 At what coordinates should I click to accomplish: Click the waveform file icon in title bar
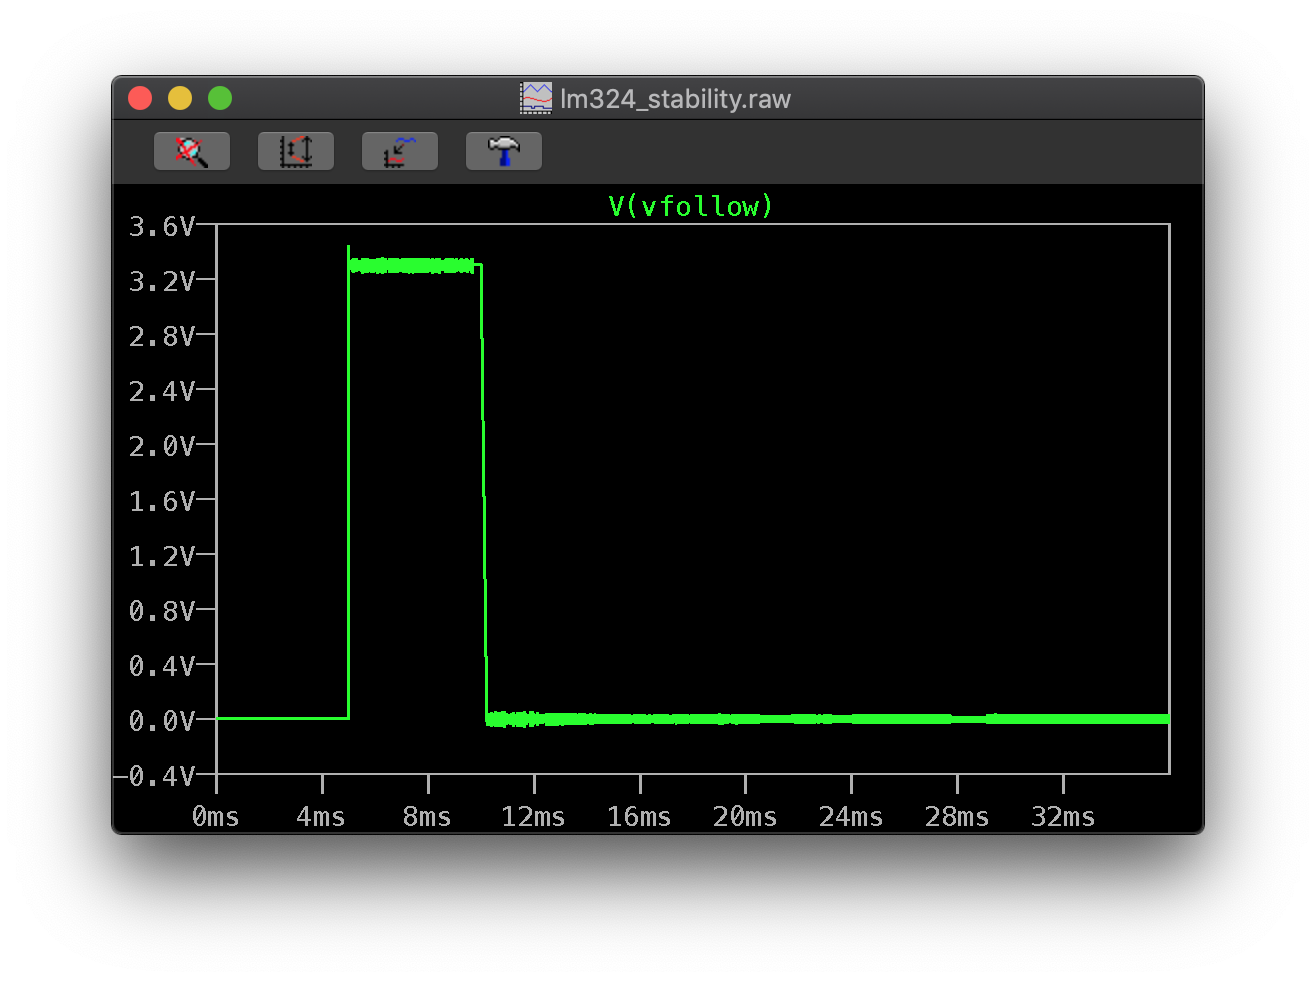(536, 98)
